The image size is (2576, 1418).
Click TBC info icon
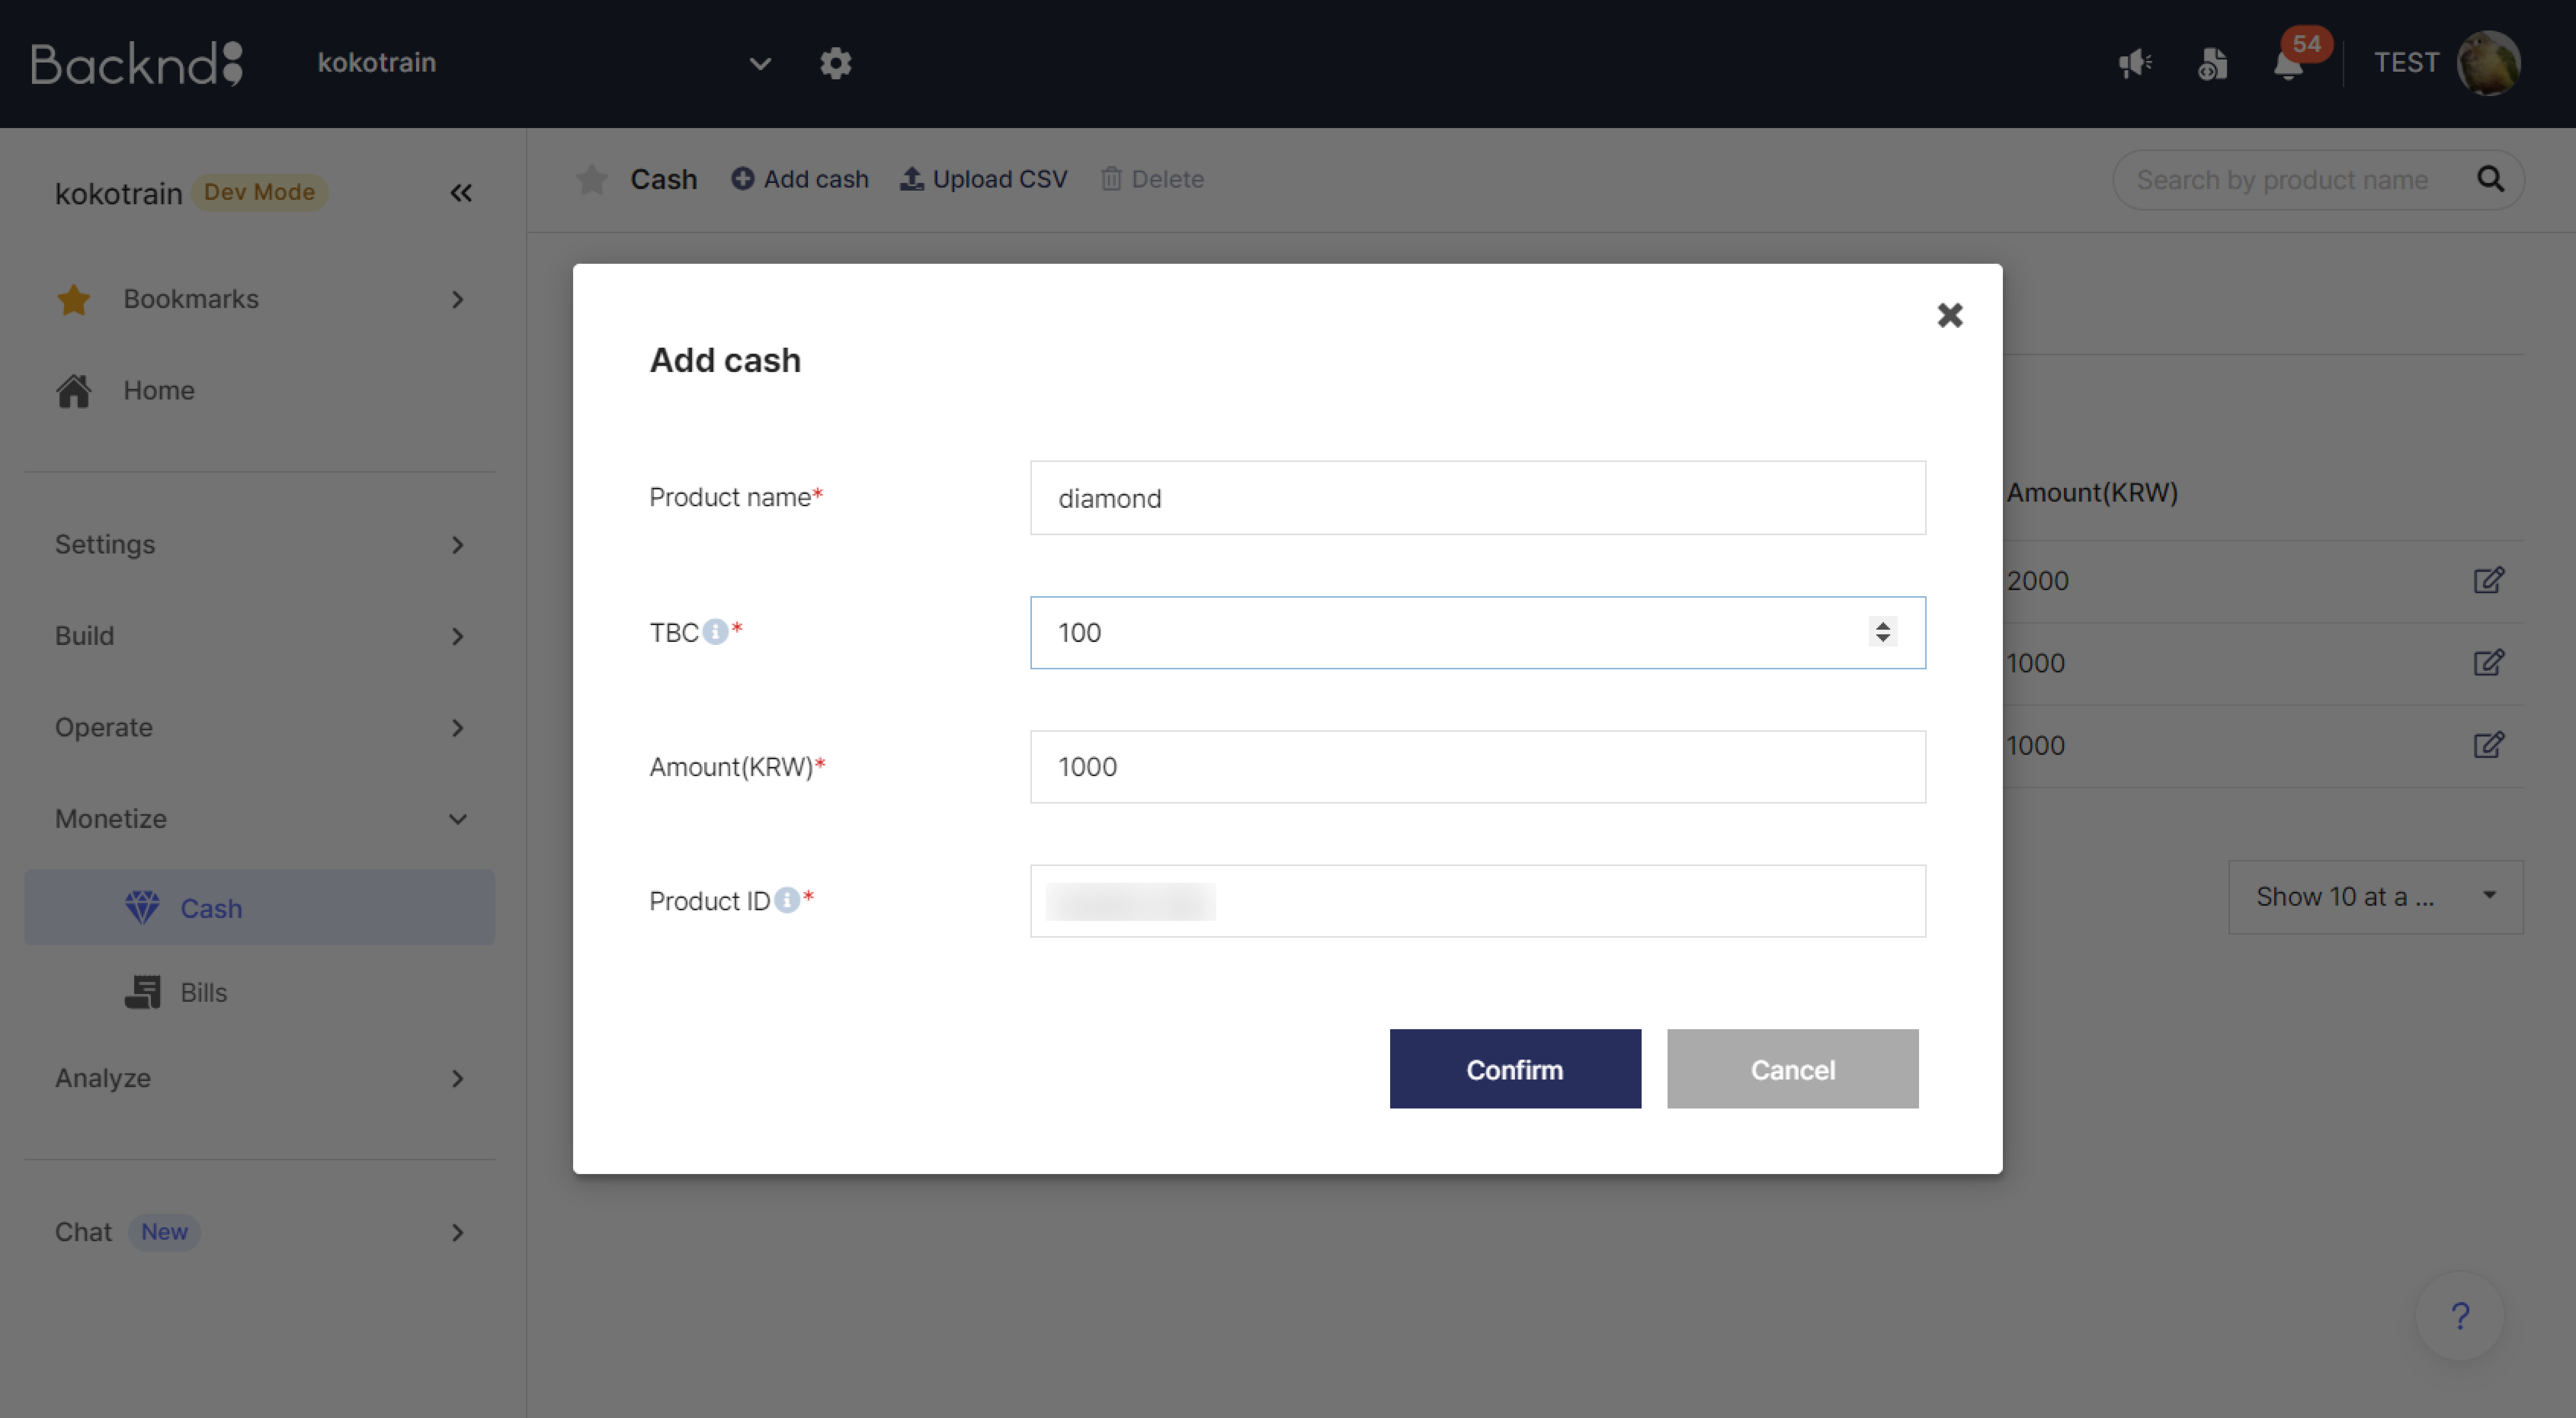click(x=714, y=632)
